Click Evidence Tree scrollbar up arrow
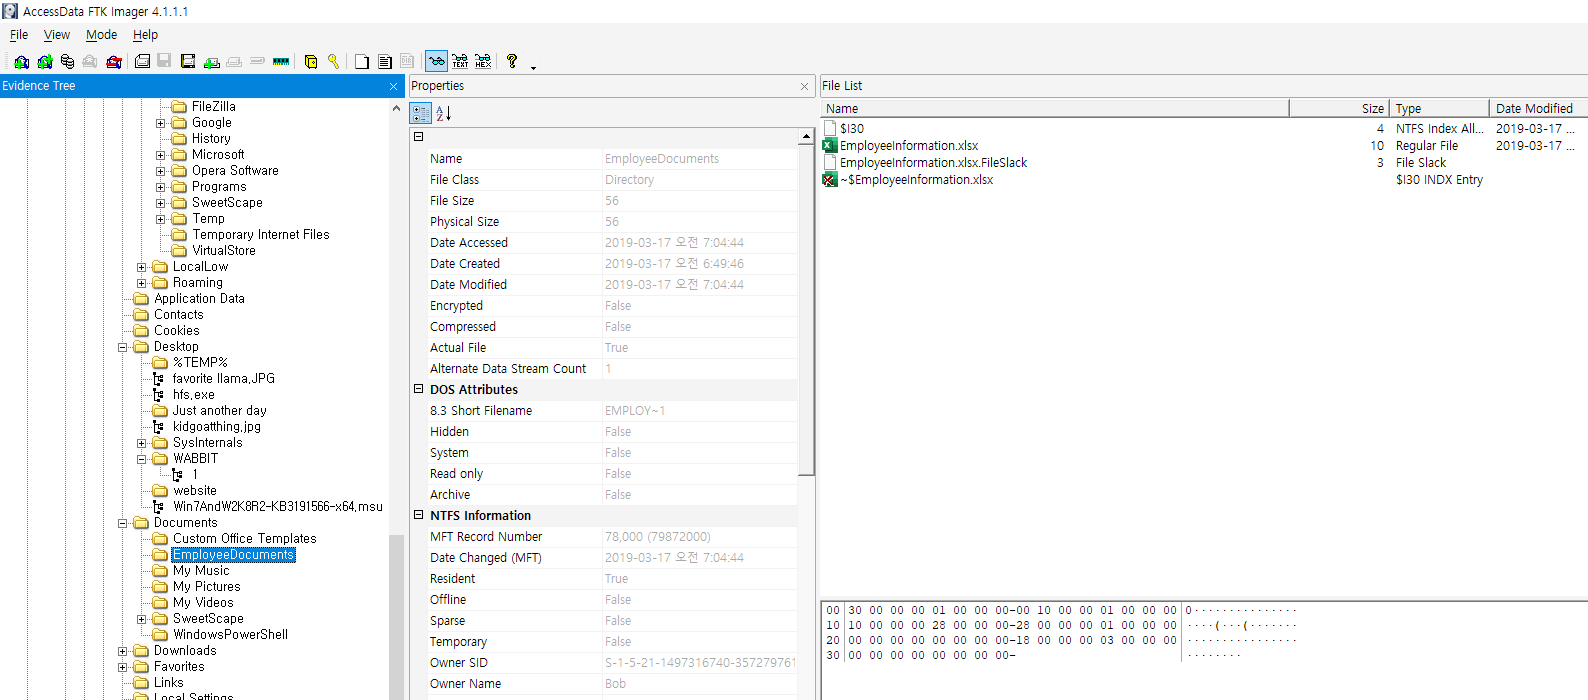This screenshot has height=700, width=1588. (x=396, y=108)
